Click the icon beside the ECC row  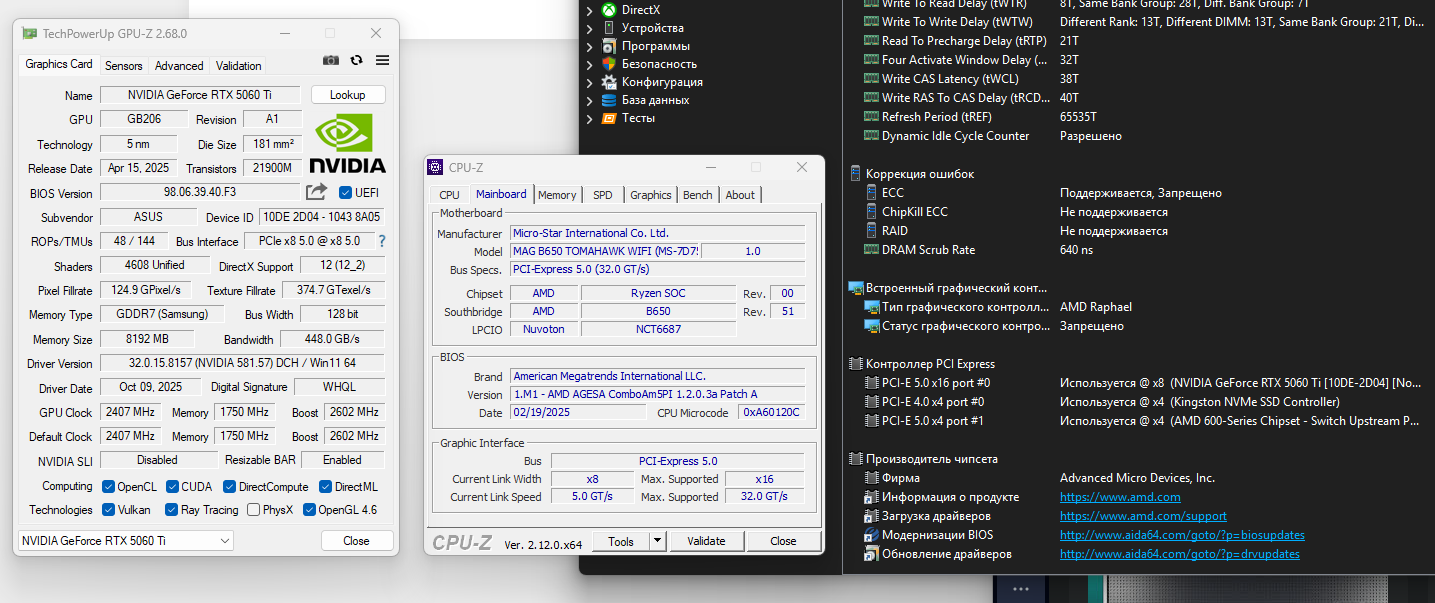[x=871, y=193]
